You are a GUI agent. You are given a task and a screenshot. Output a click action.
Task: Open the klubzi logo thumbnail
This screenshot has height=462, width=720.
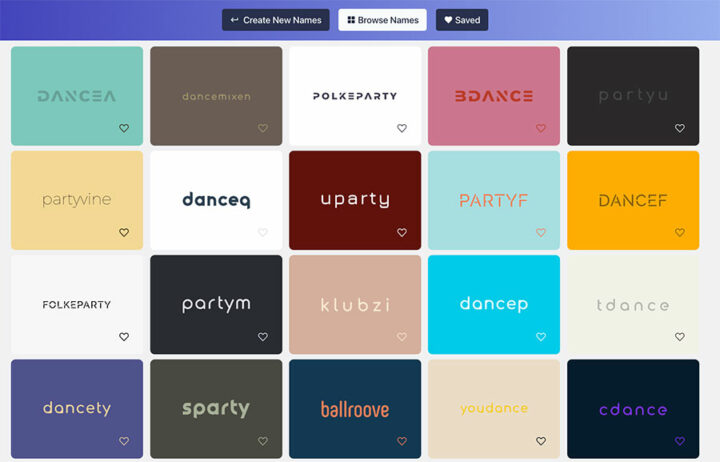coord(355,304)
